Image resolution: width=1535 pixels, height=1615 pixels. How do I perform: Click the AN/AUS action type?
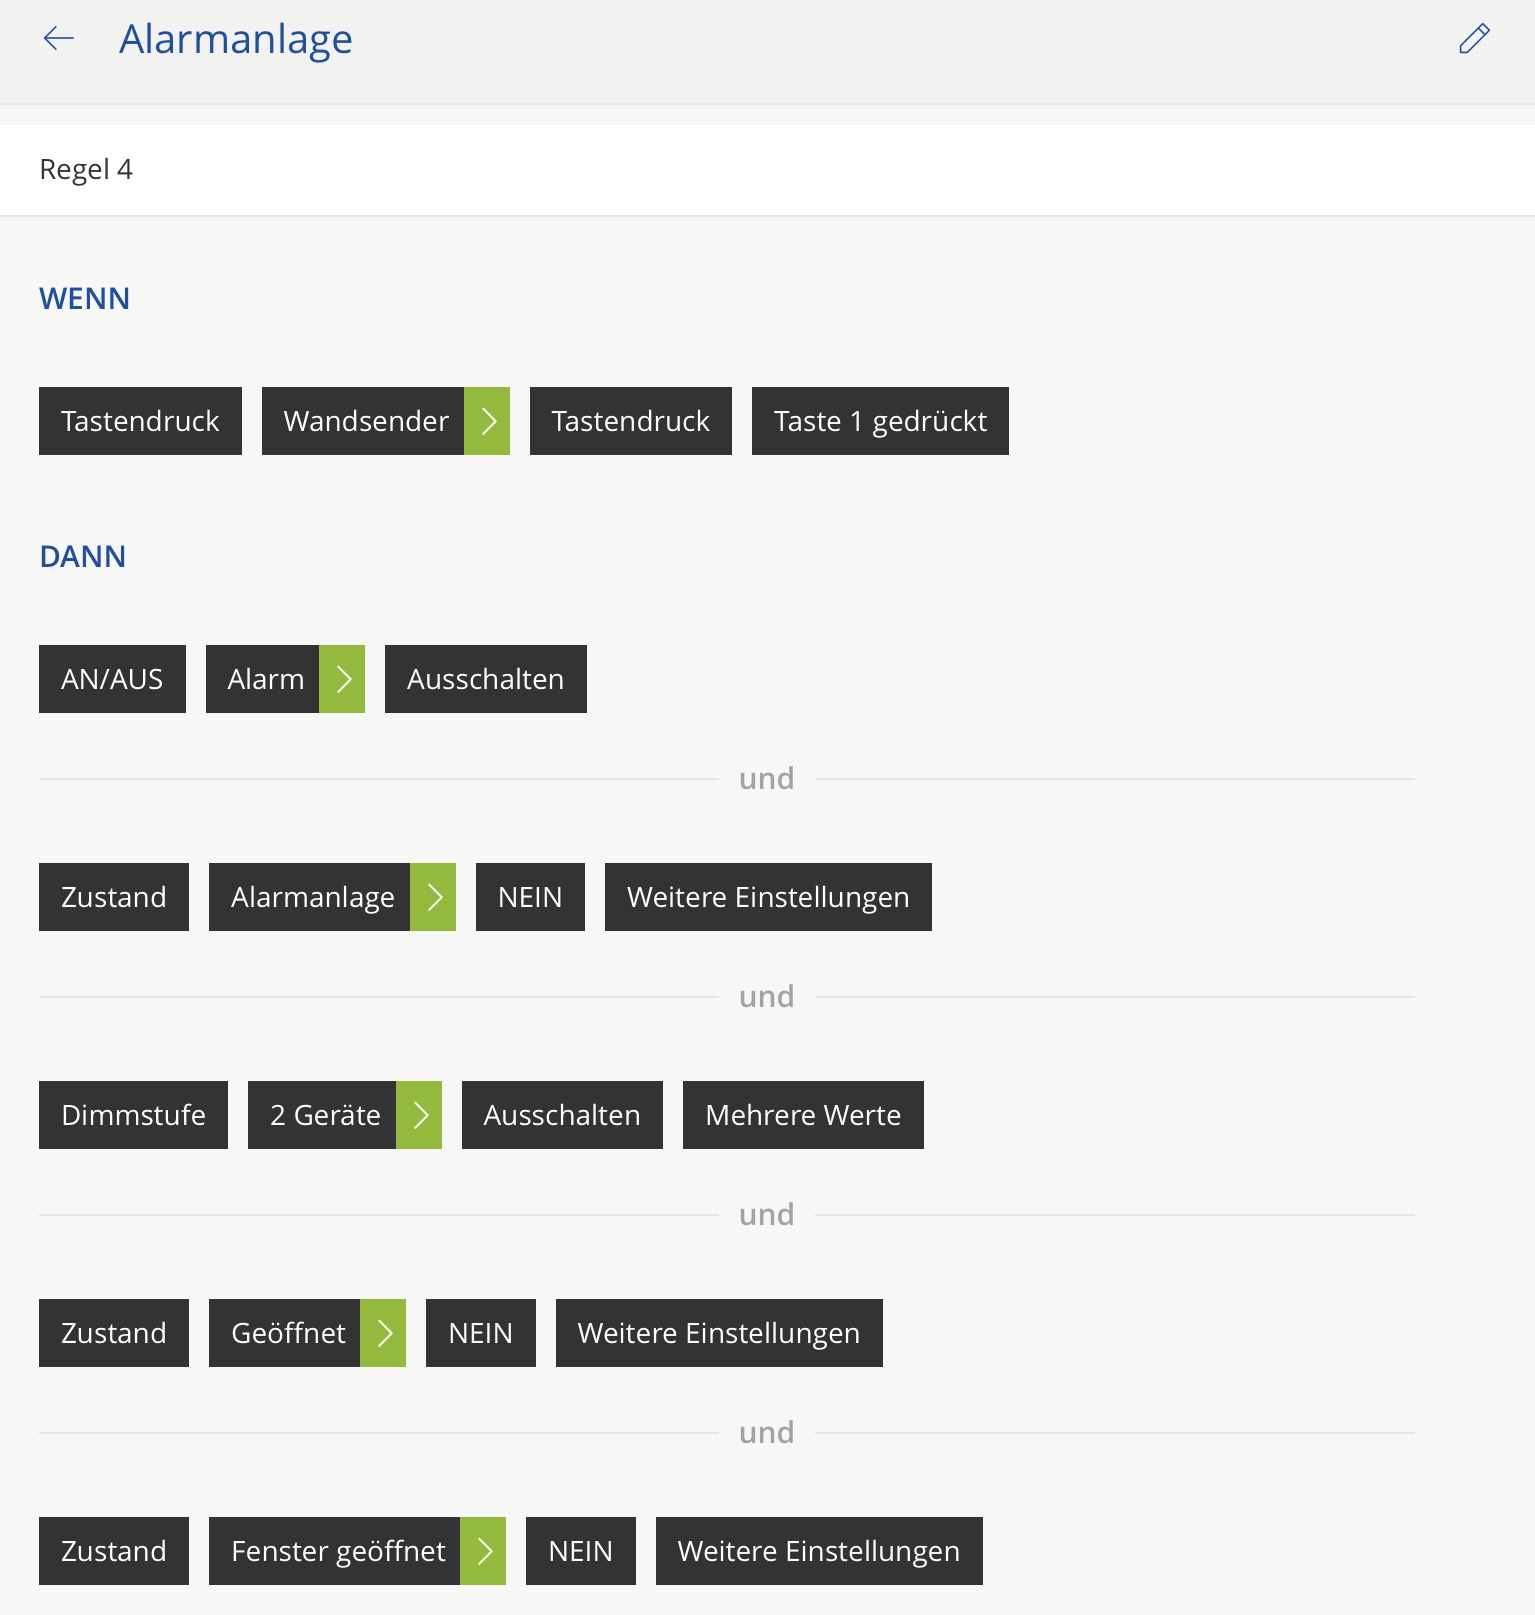pyautogui.click(x=112, y=679)
